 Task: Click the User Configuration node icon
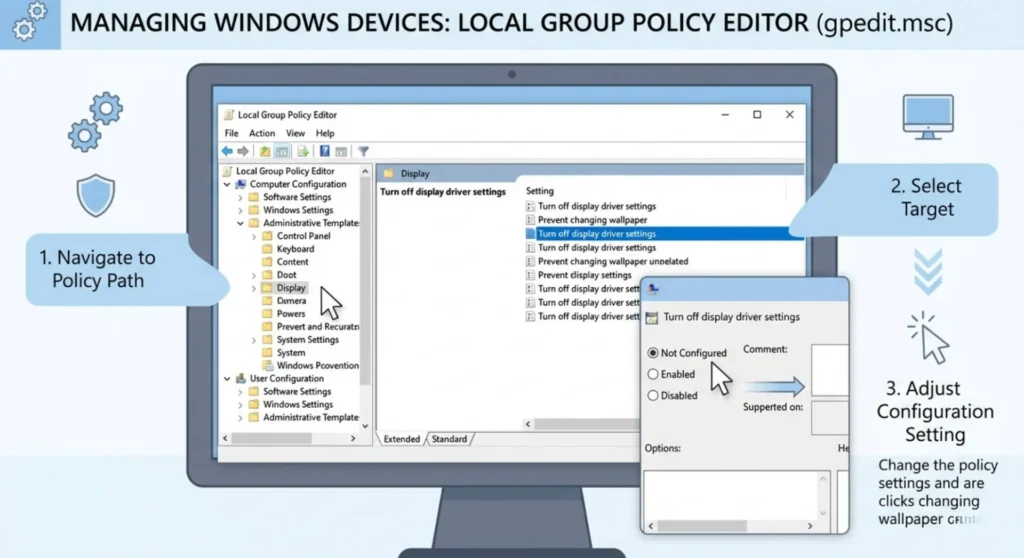[x=241, y=378]
